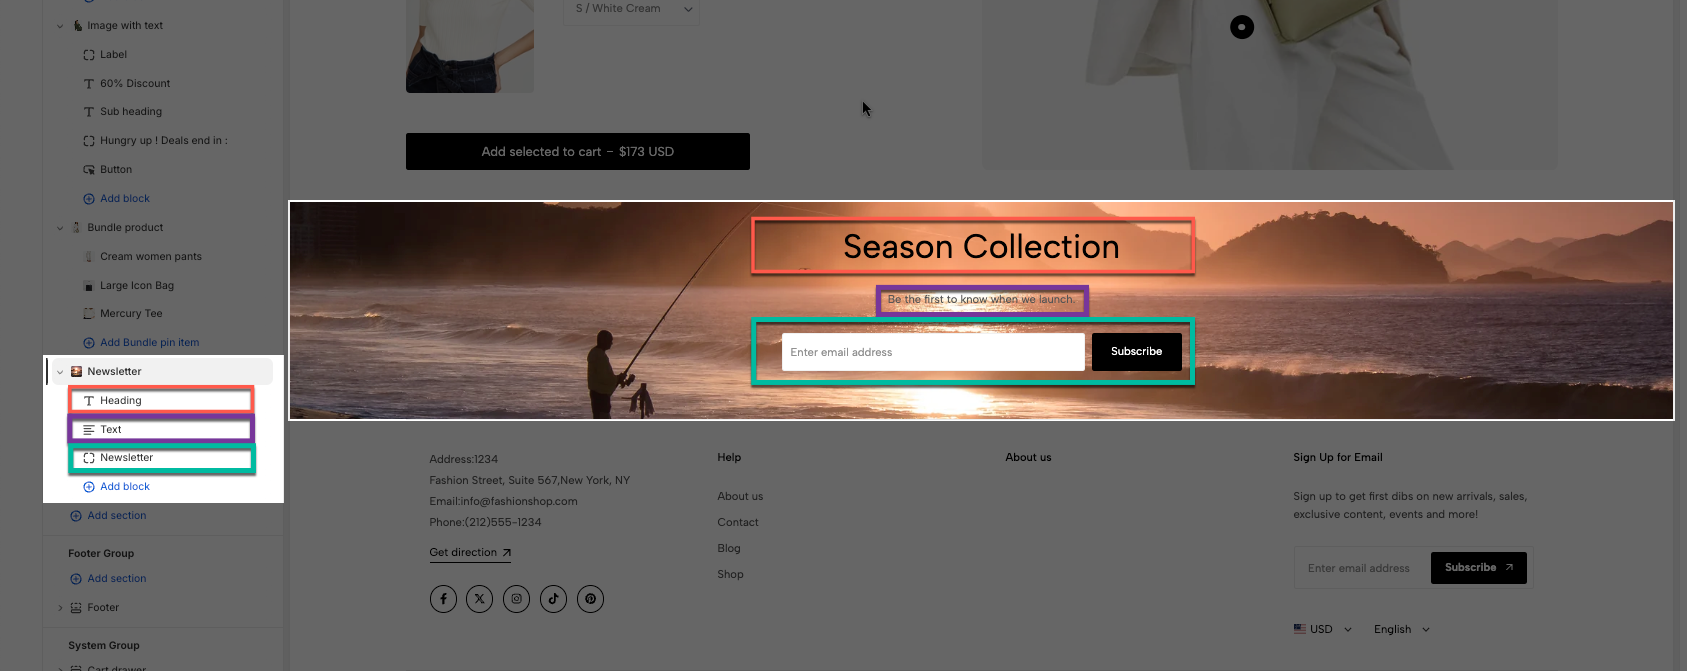
Task: Click the Sign Up for Email heading
Action: 1338,458
